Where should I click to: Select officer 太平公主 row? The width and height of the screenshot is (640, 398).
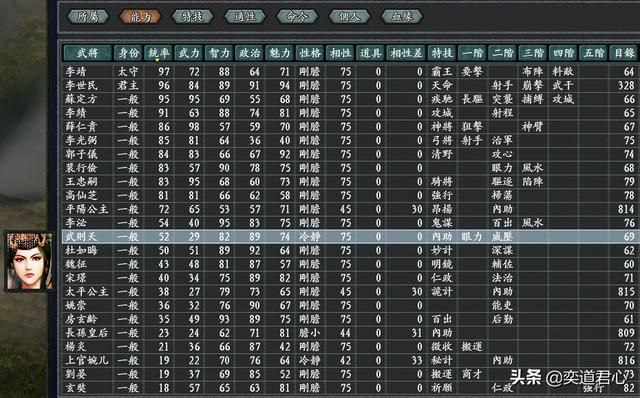click(x=351, y=291)
